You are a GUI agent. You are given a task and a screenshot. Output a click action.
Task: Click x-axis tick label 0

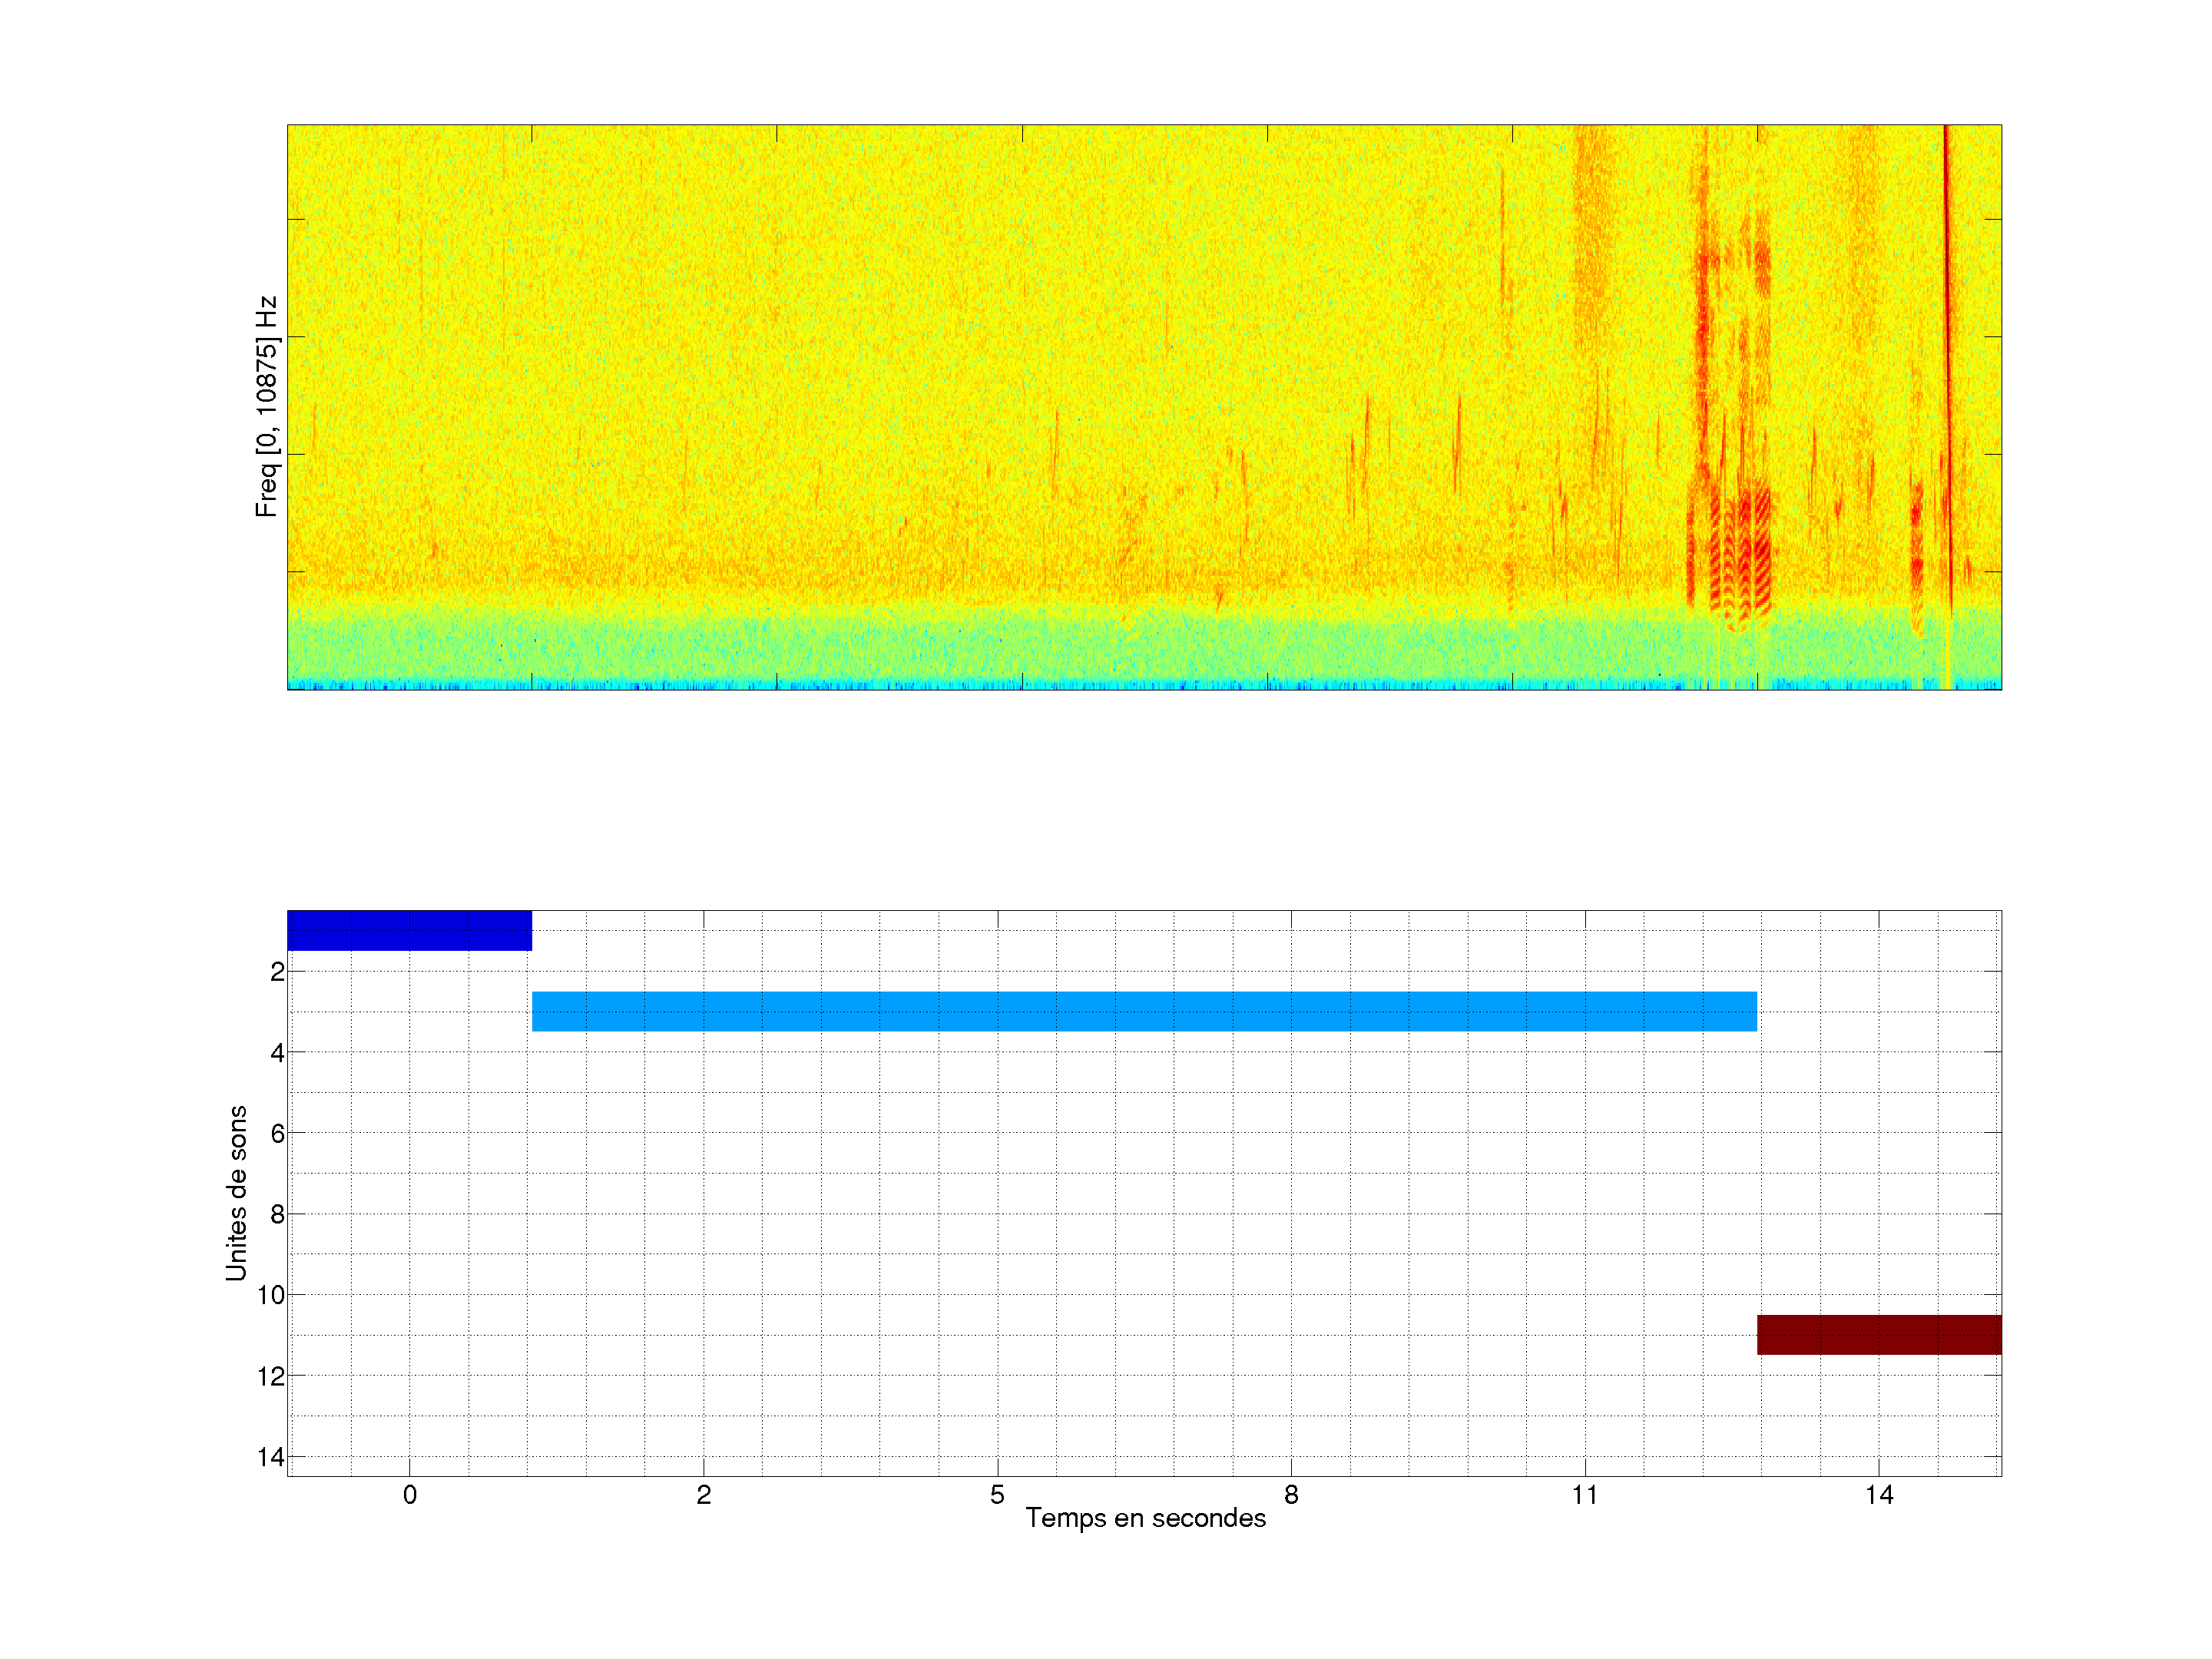coord(409,1495)
